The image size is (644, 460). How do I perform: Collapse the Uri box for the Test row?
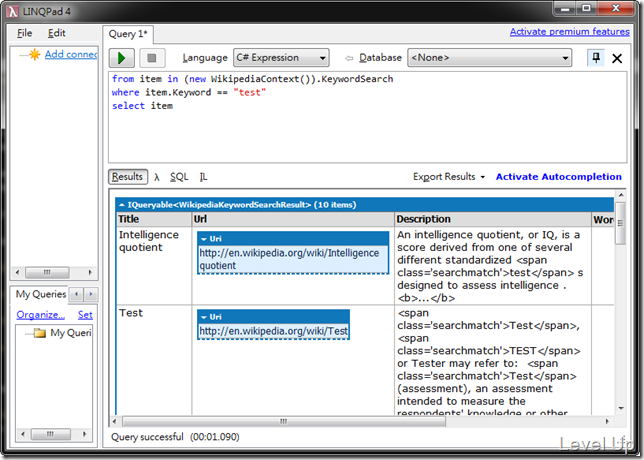204,317
